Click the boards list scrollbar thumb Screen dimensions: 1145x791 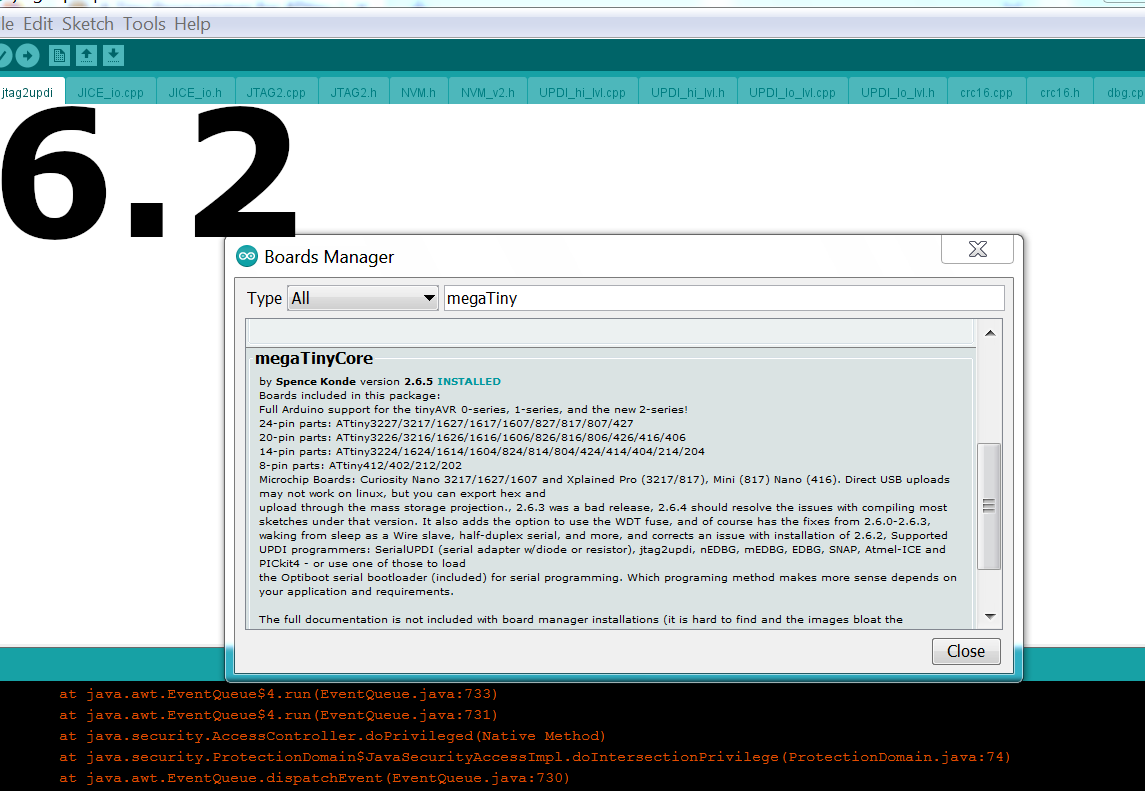tap(989, 506)
